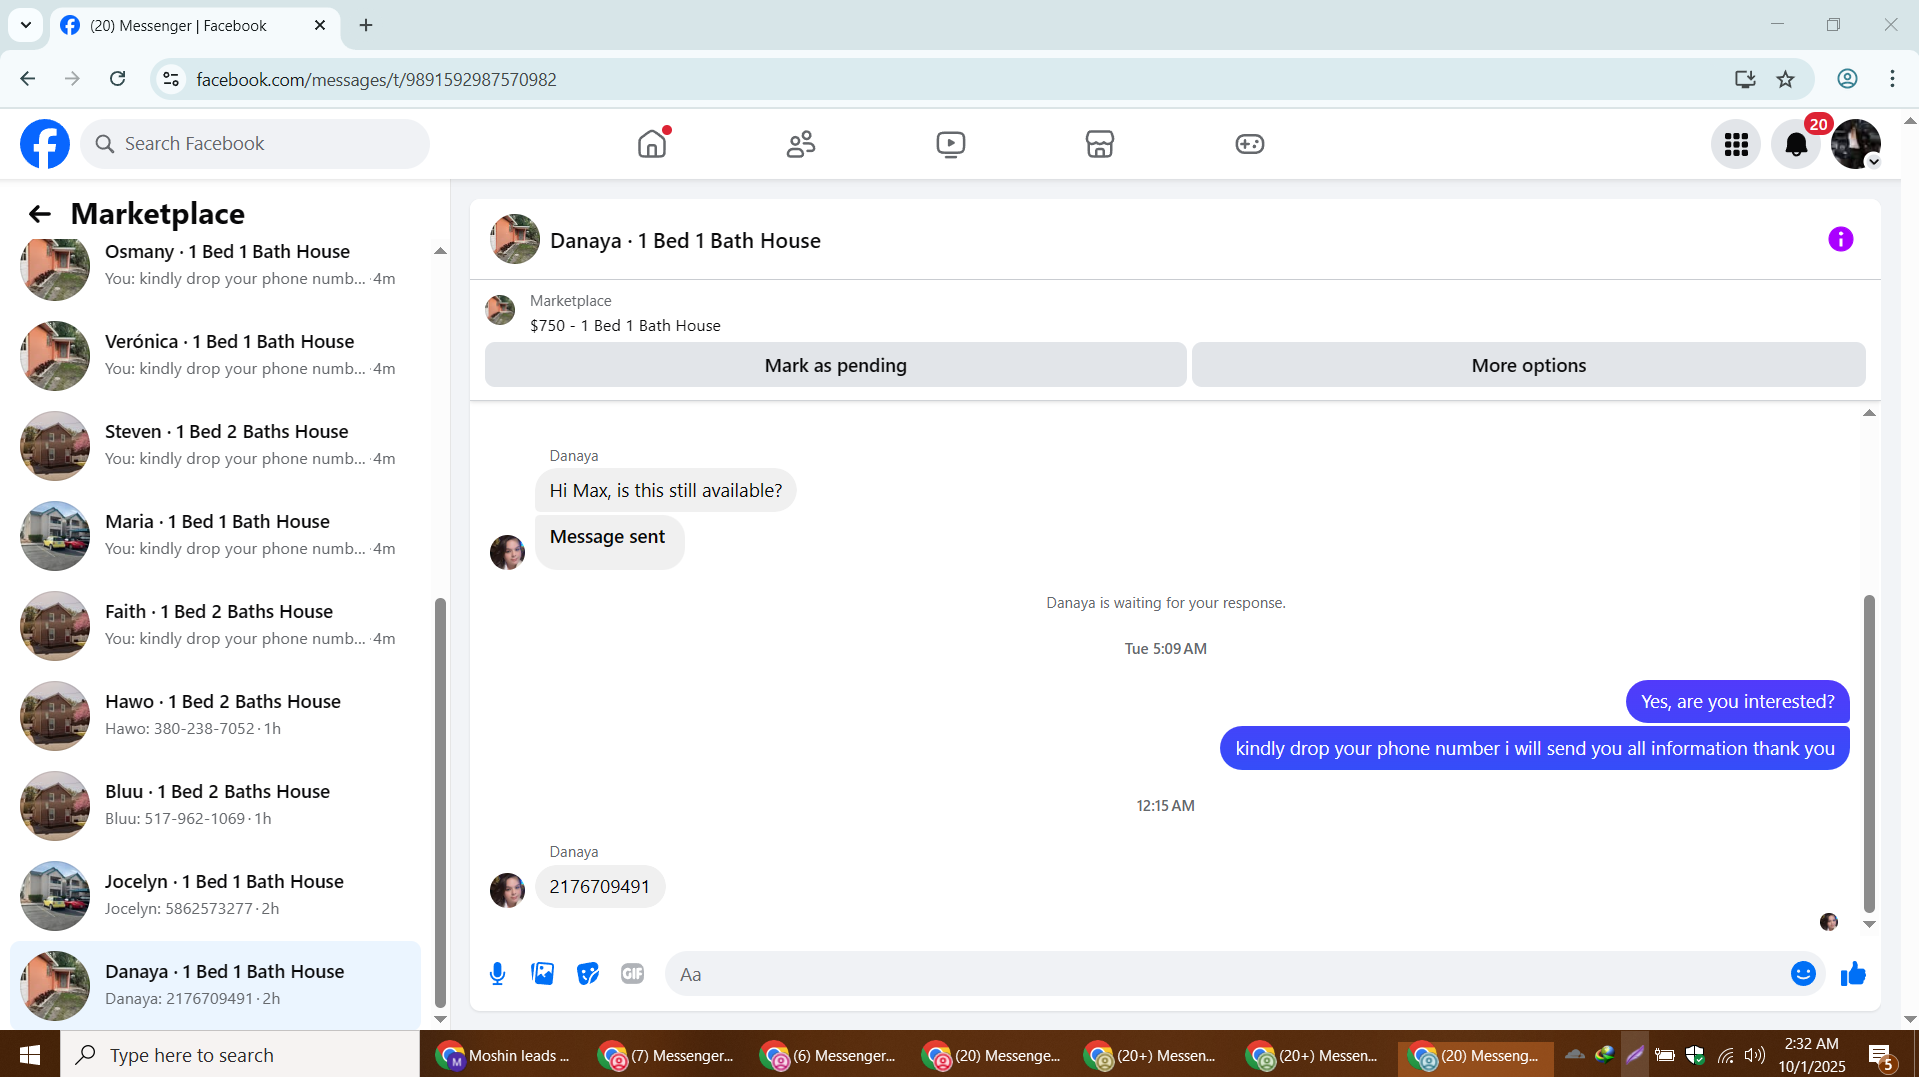Open the GIF picker icon
1919x1077 pixels.
click(x=632, y=974)
